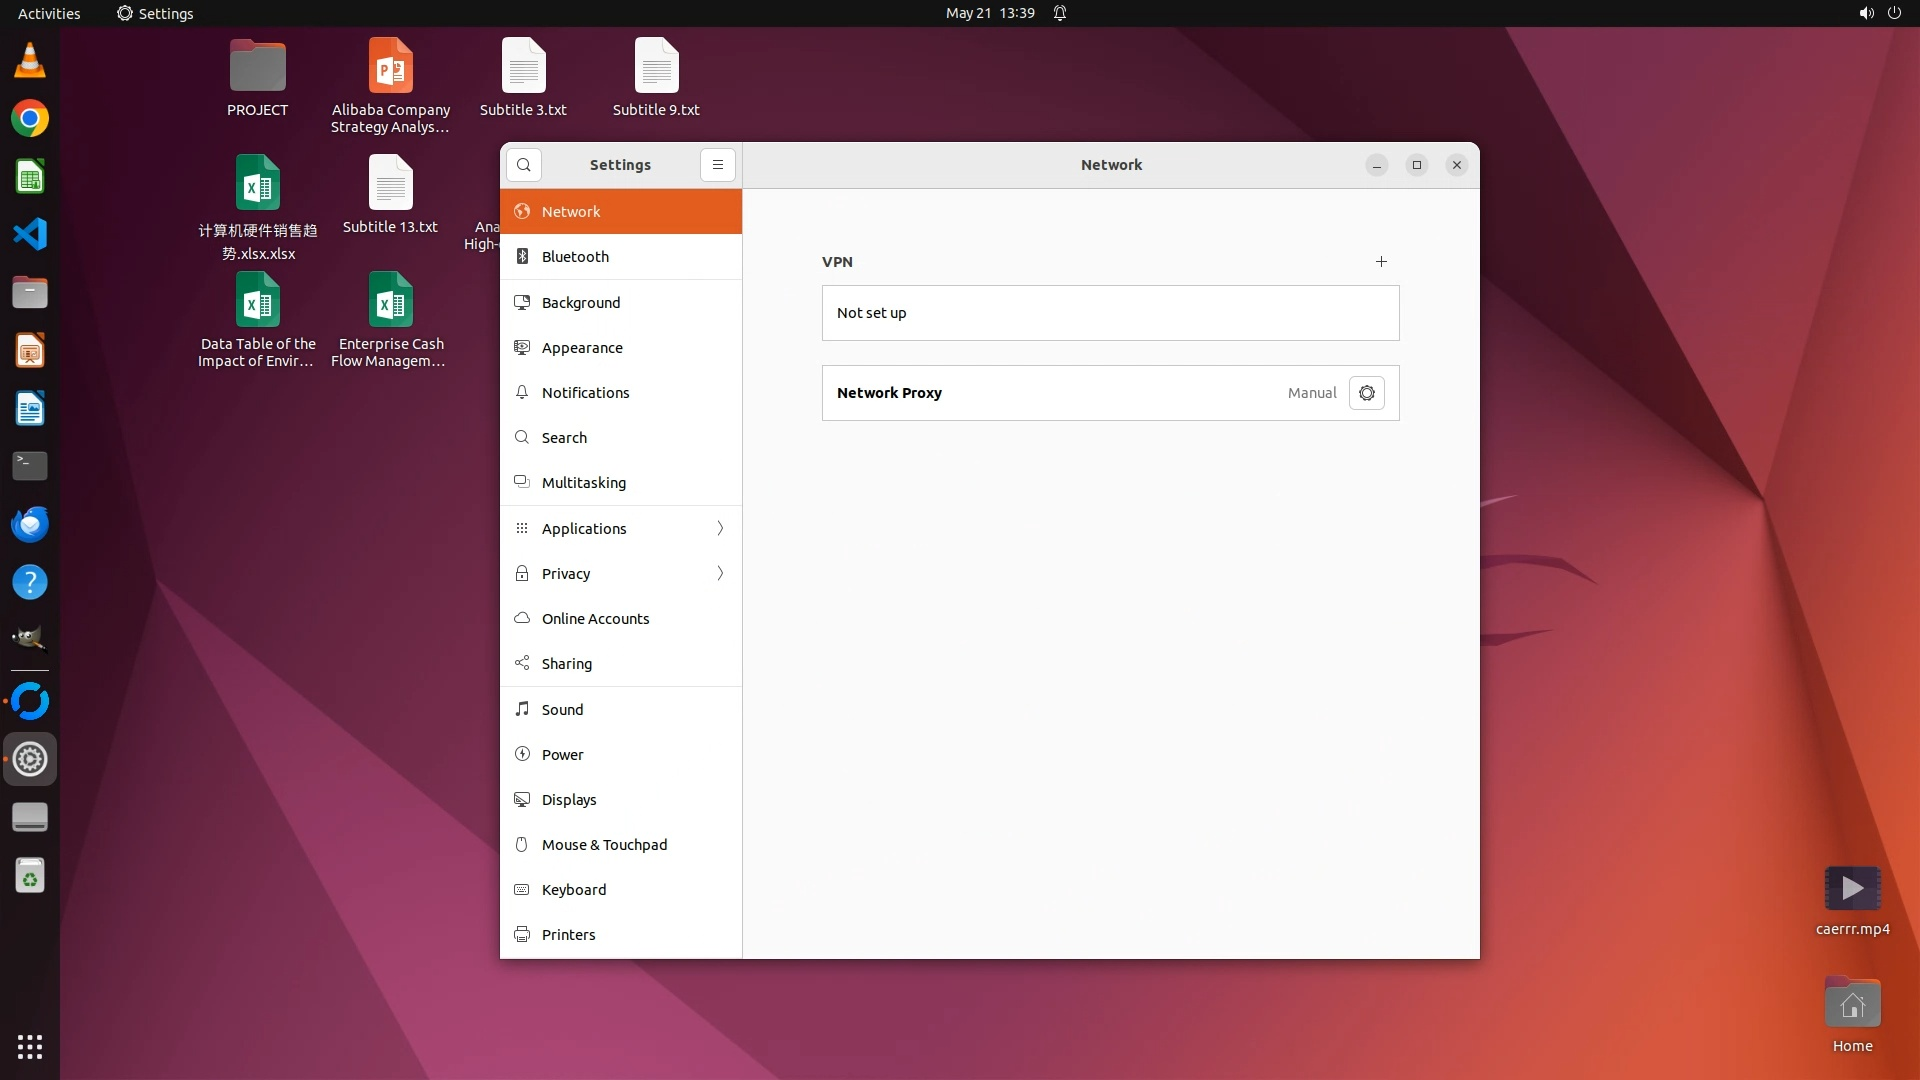Open the Settings app menu in top bar
The height and width of the screenshot is (1080, 1920).
coord(155,13)
